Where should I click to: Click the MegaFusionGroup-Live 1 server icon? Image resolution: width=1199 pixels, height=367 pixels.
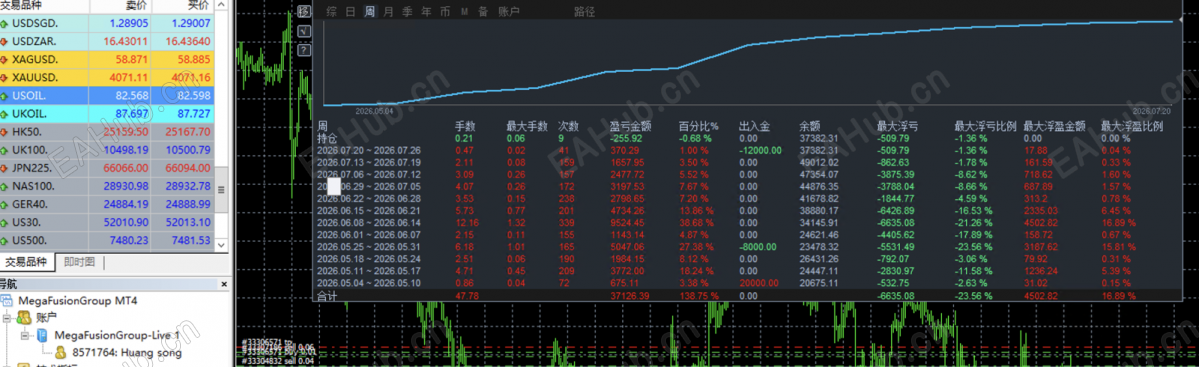pos(43,335)
